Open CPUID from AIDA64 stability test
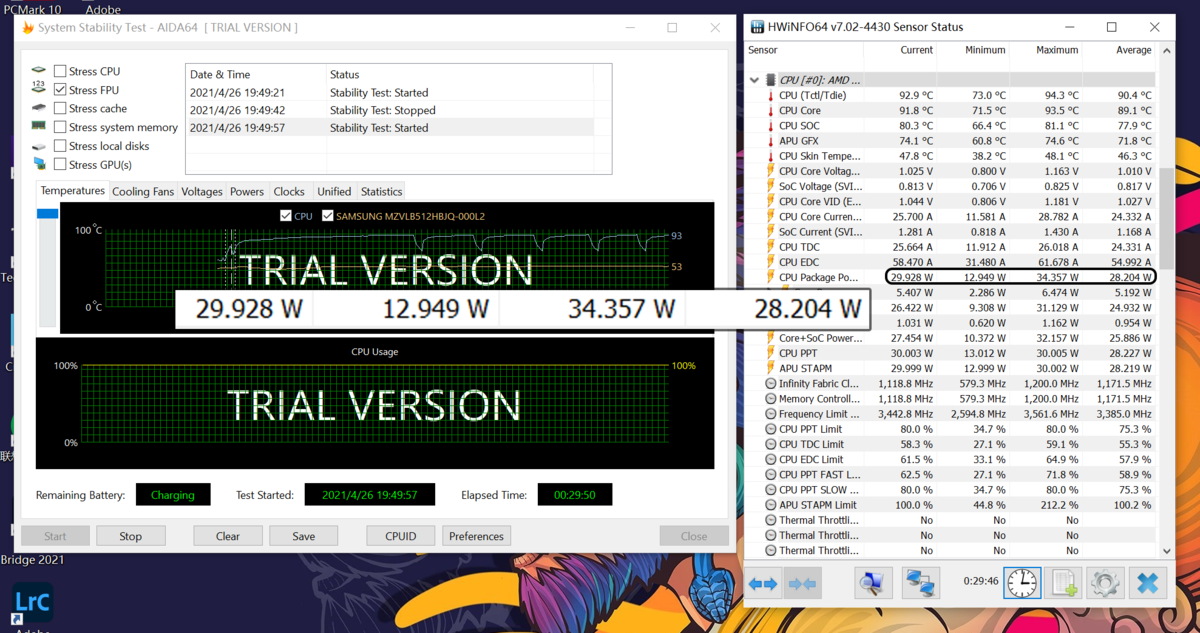Screen dimensions: 1200x633 (x=401, y=536)
